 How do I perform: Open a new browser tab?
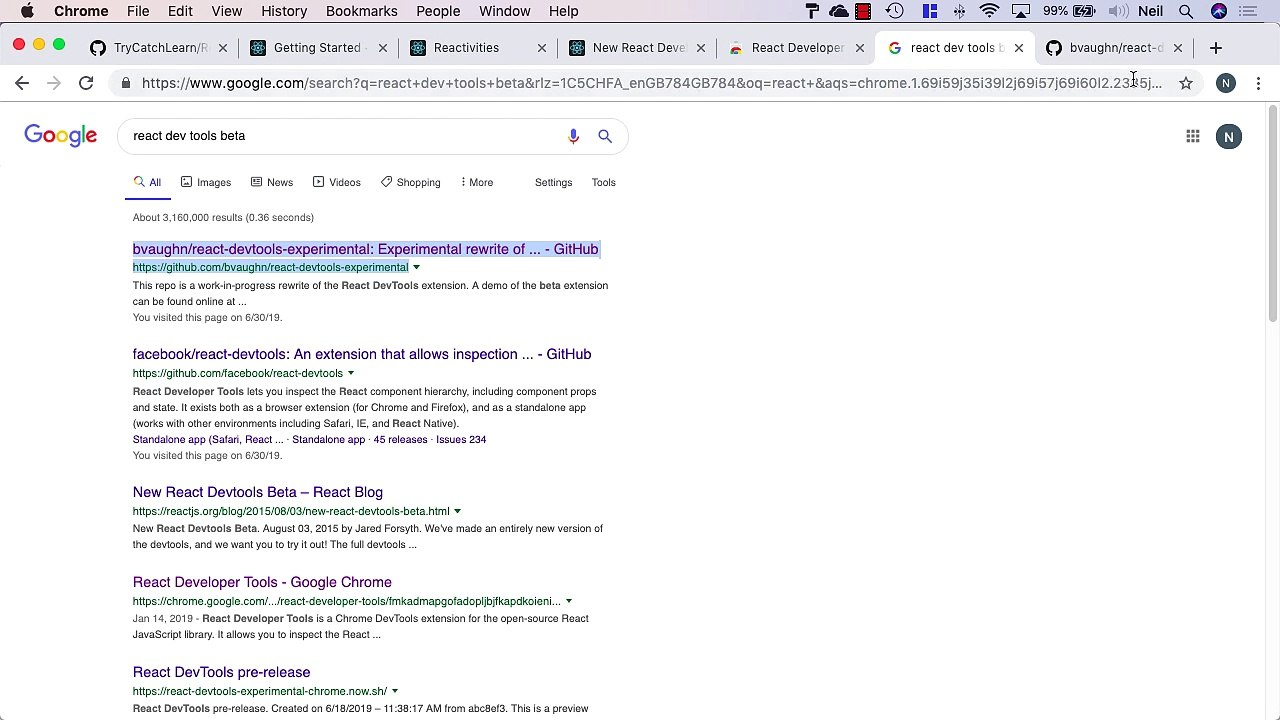tap(1216, 47)
